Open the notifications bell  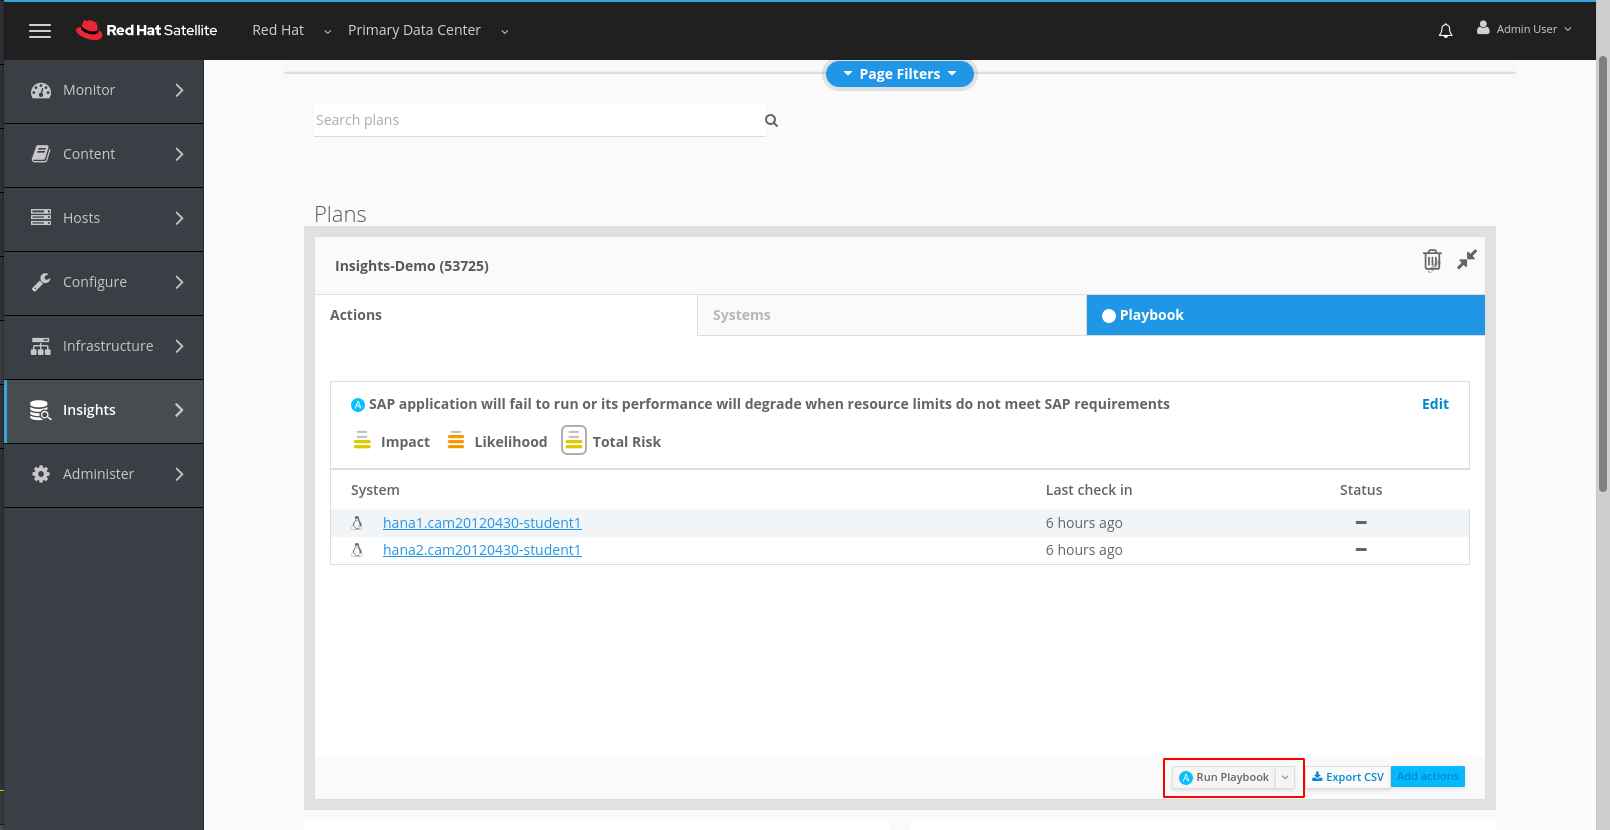tap(1445, 31)
